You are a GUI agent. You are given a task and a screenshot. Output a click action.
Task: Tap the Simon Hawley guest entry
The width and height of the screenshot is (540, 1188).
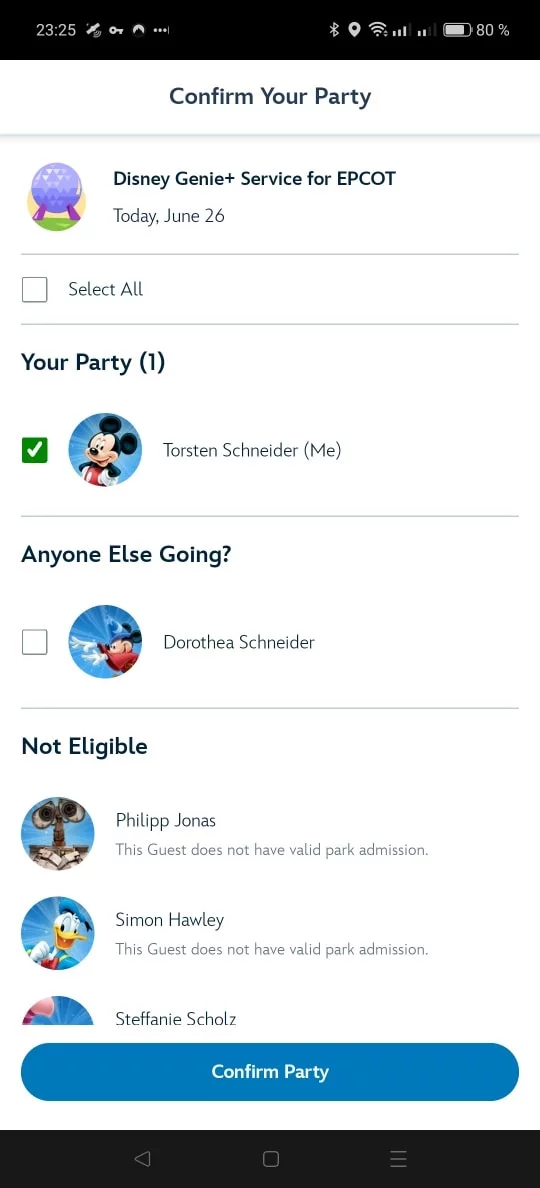270,933
